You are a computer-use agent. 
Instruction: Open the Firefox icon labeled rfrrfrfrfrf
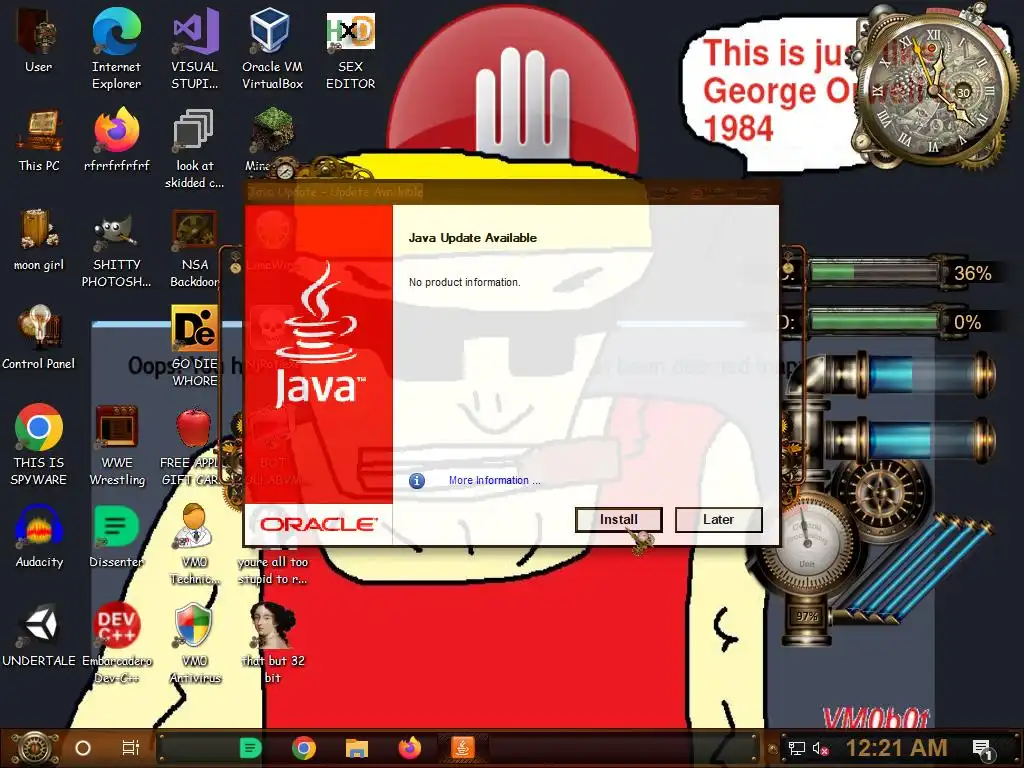[x=117, y=140]
